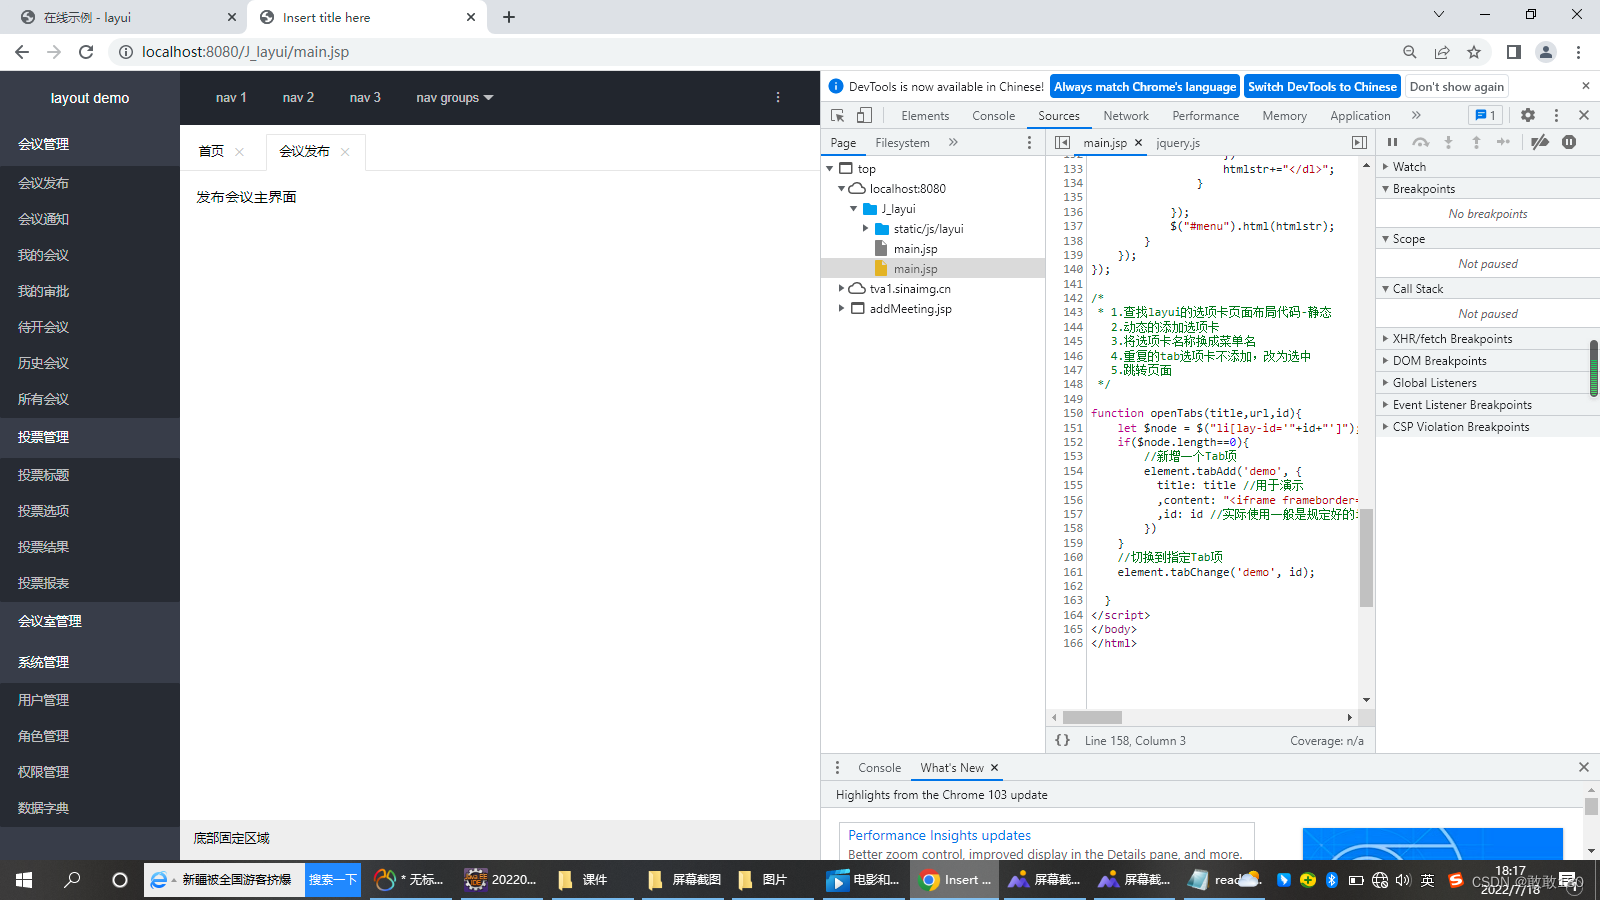The width and height of the screenshot is (1600, 900).
Task: Hide the debugger sidebar icon
Action: tap(1359, 142)
